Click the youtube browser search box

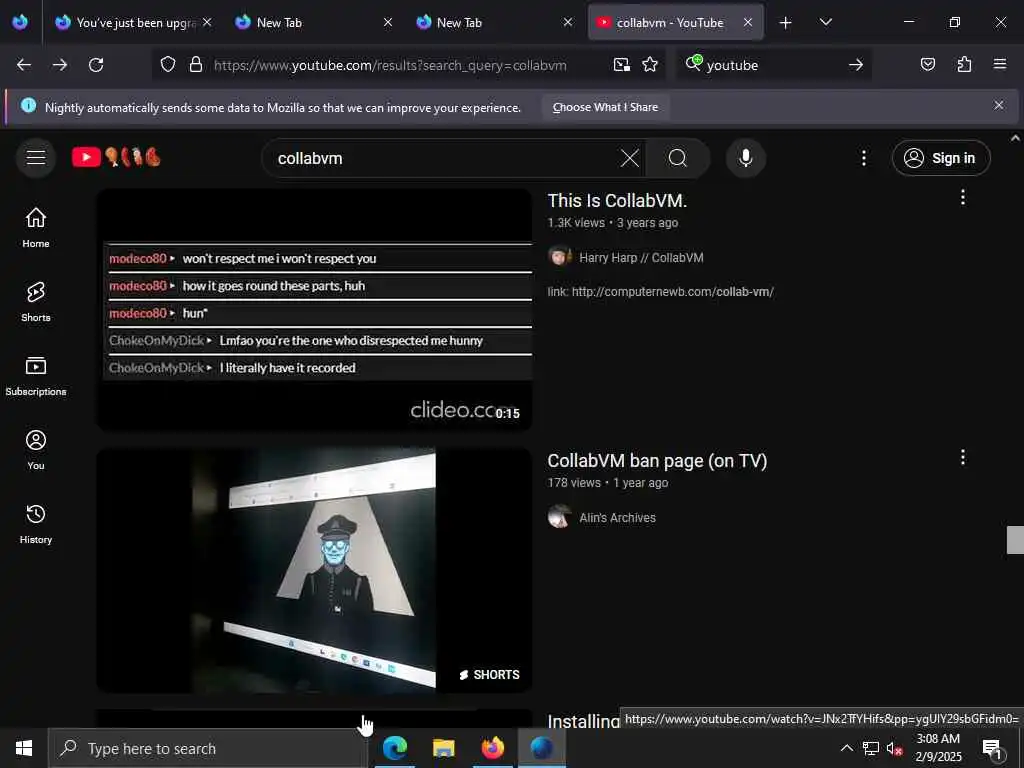[x=774, y=65]
